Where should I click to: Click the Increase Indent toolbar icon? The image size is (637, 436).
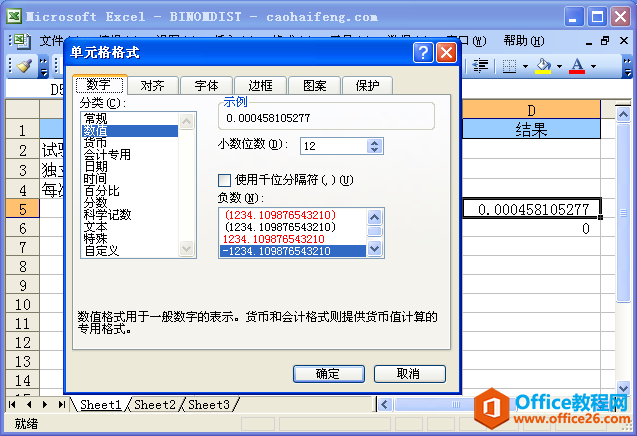tap(480, 66)
